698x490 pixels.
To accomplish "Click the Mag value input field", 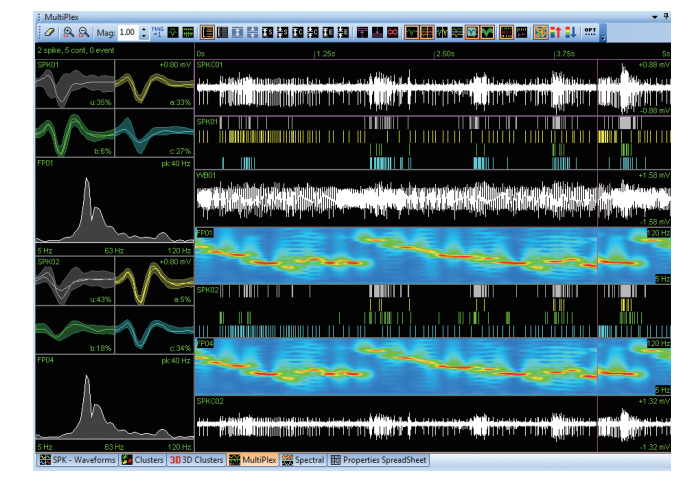I will point(129,32).
